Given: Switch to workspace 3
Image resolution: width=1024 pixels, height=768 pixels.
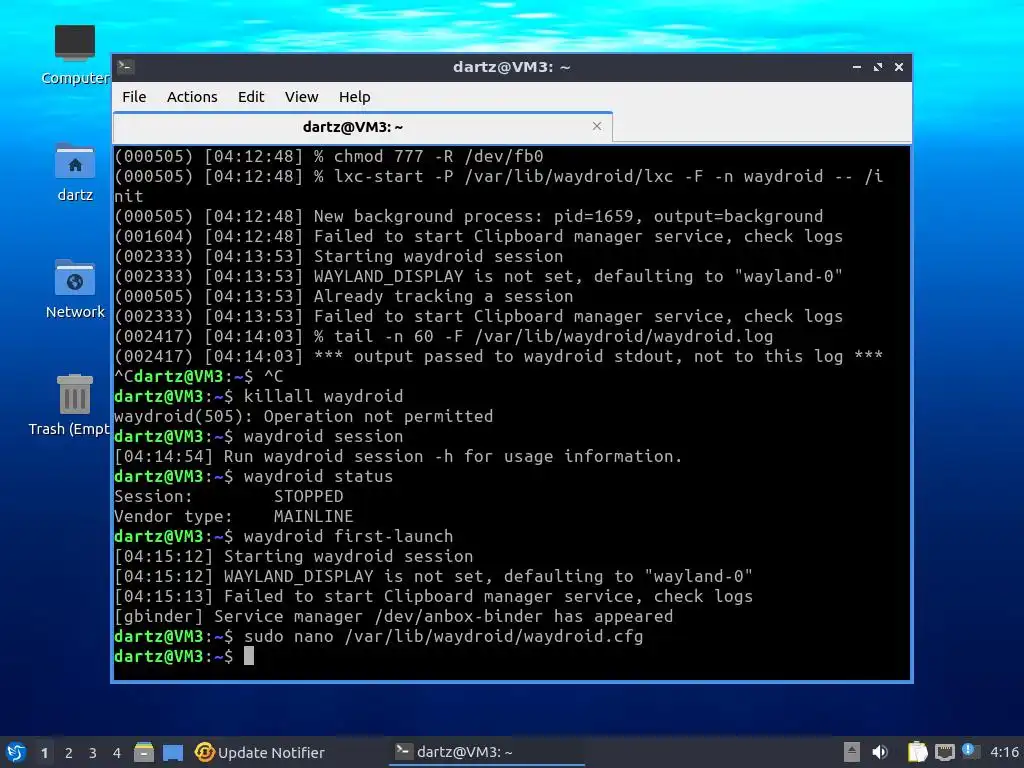Looking at the screenshot, I should click(x=93, y=753).
